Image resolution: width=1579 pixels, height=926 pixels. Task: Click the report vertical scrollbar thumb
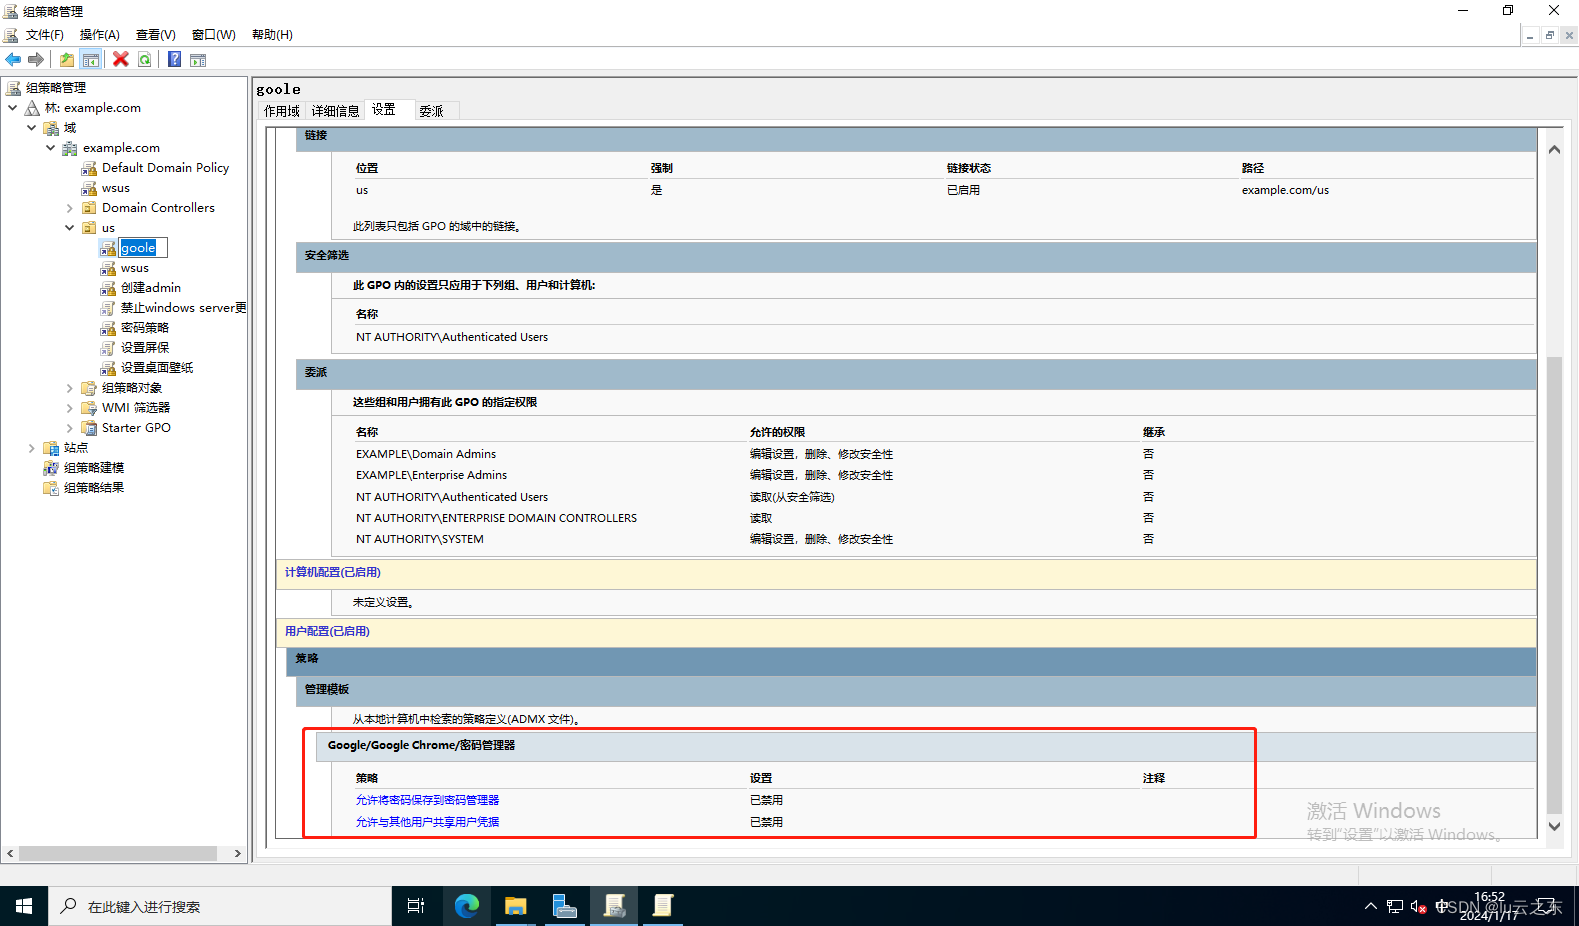click(x=1554, y=585)
